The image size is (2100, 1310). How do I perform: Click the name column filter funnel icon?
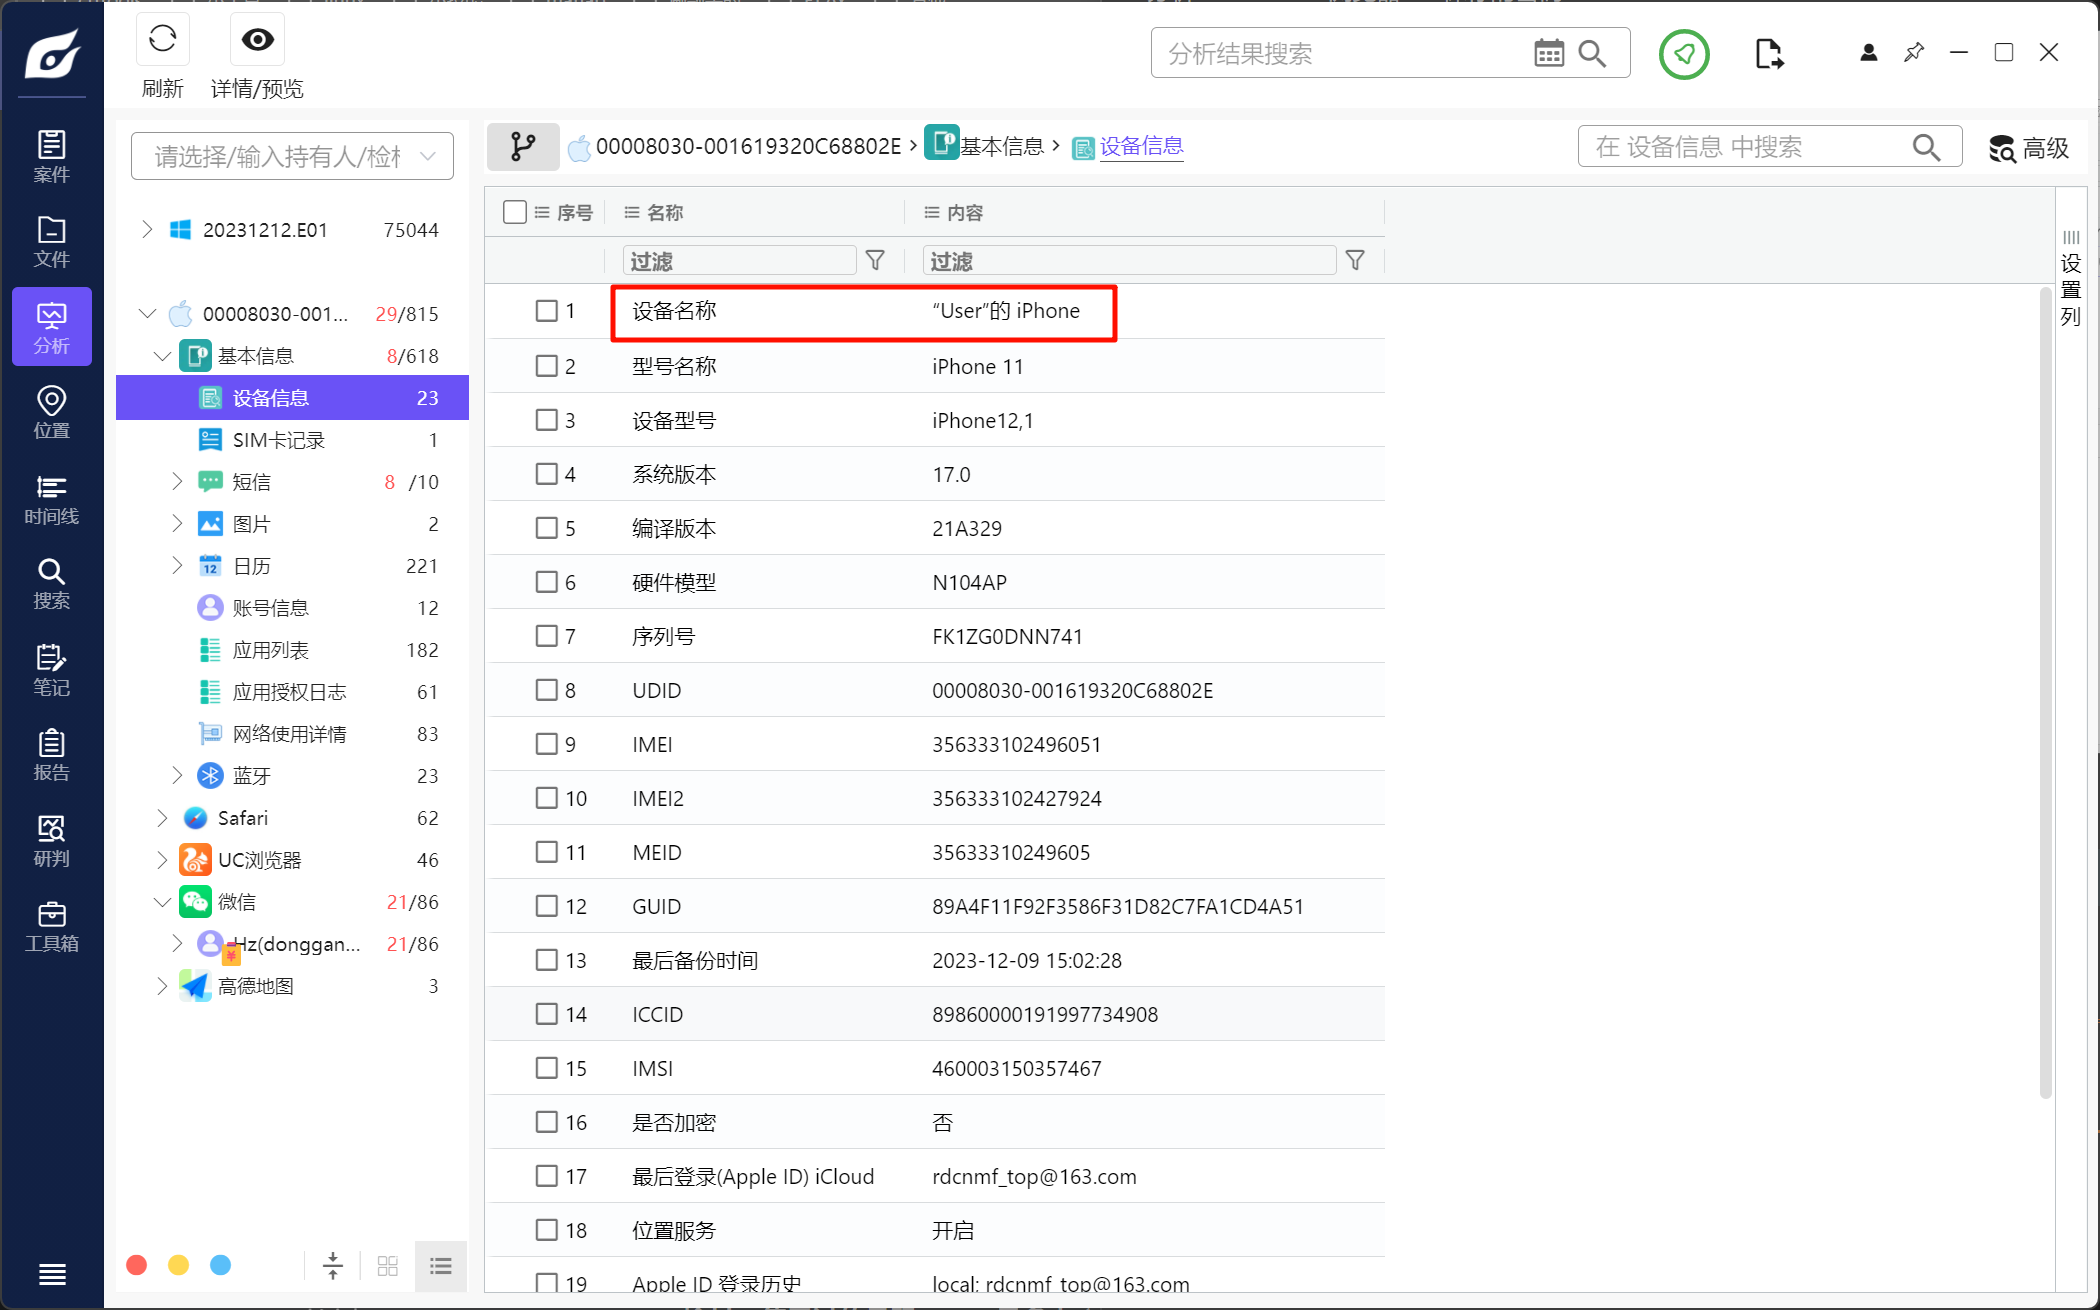click(x=875, y=261)
